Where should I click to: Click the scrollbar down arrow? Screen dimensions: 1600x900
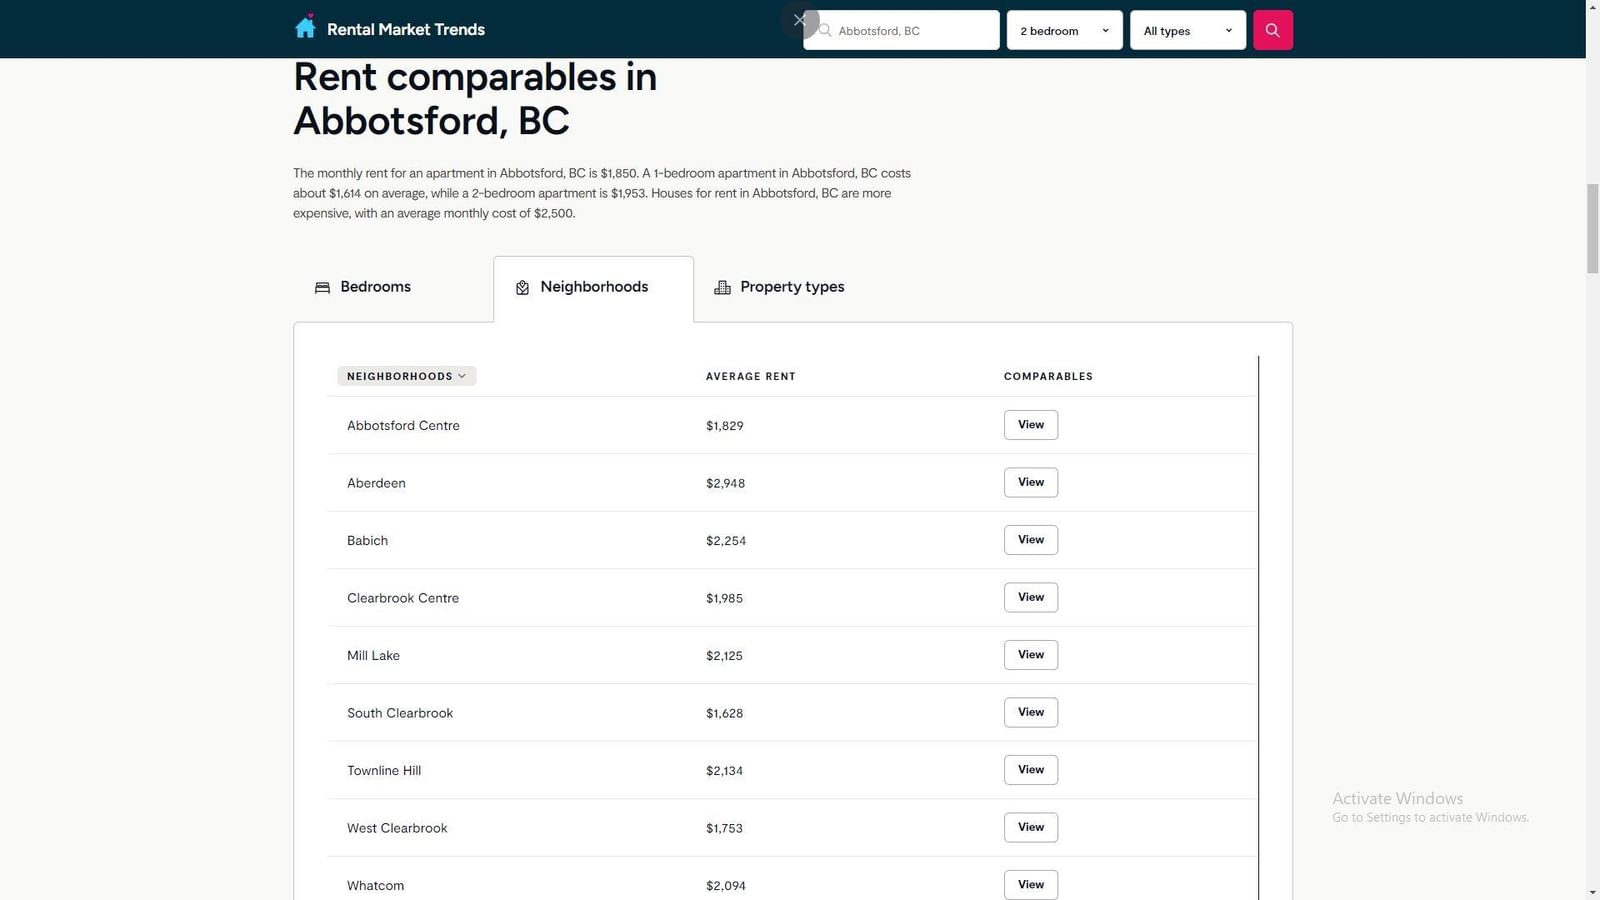[x=1592, y=892]
